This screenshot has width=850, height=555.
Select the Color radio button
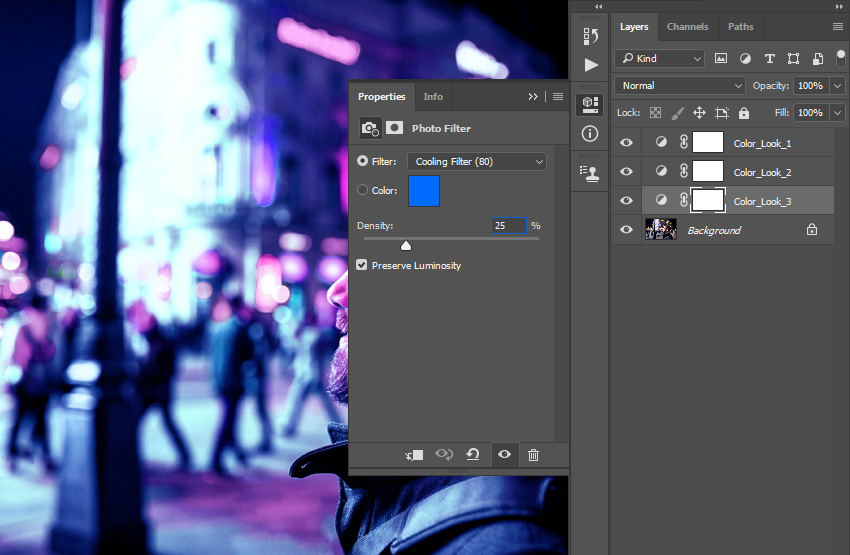362,190
